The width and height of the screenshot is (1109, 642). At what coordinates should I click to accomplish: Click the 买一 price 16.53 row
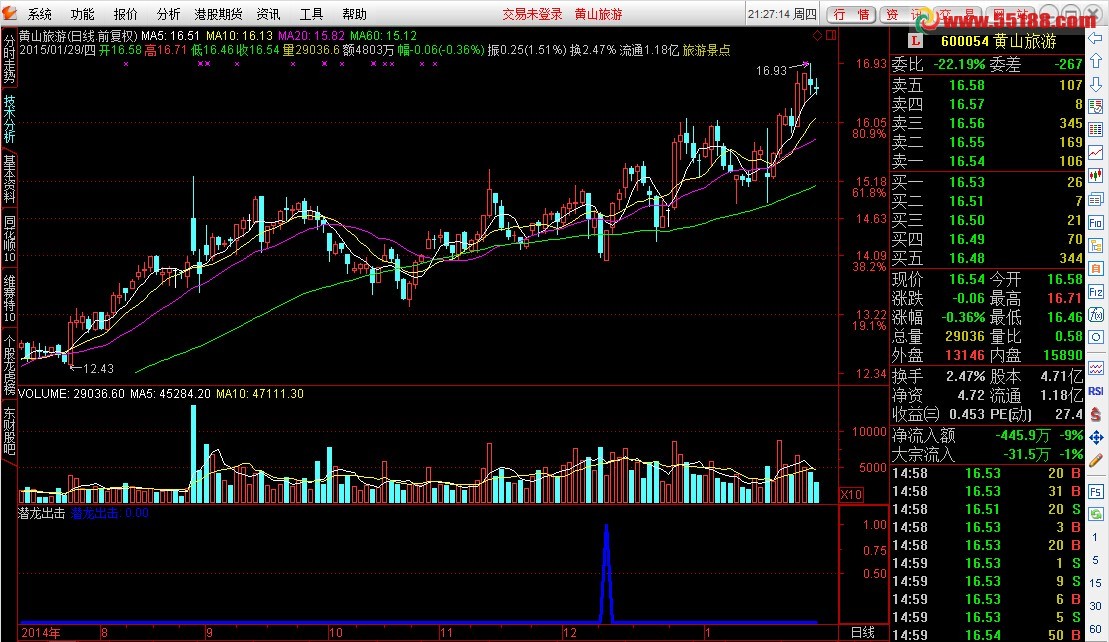[x=987, y=182]
